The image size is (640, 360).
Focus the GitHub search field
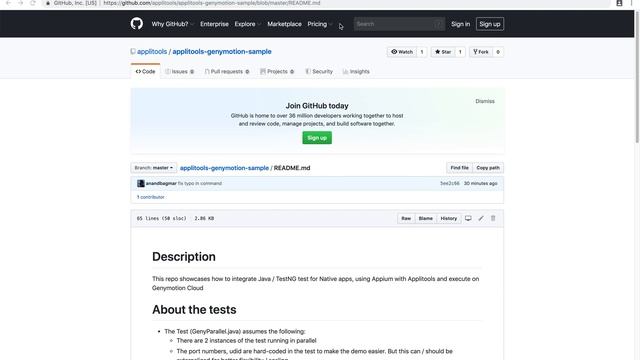pyautogui.click(x=399, y=24)
